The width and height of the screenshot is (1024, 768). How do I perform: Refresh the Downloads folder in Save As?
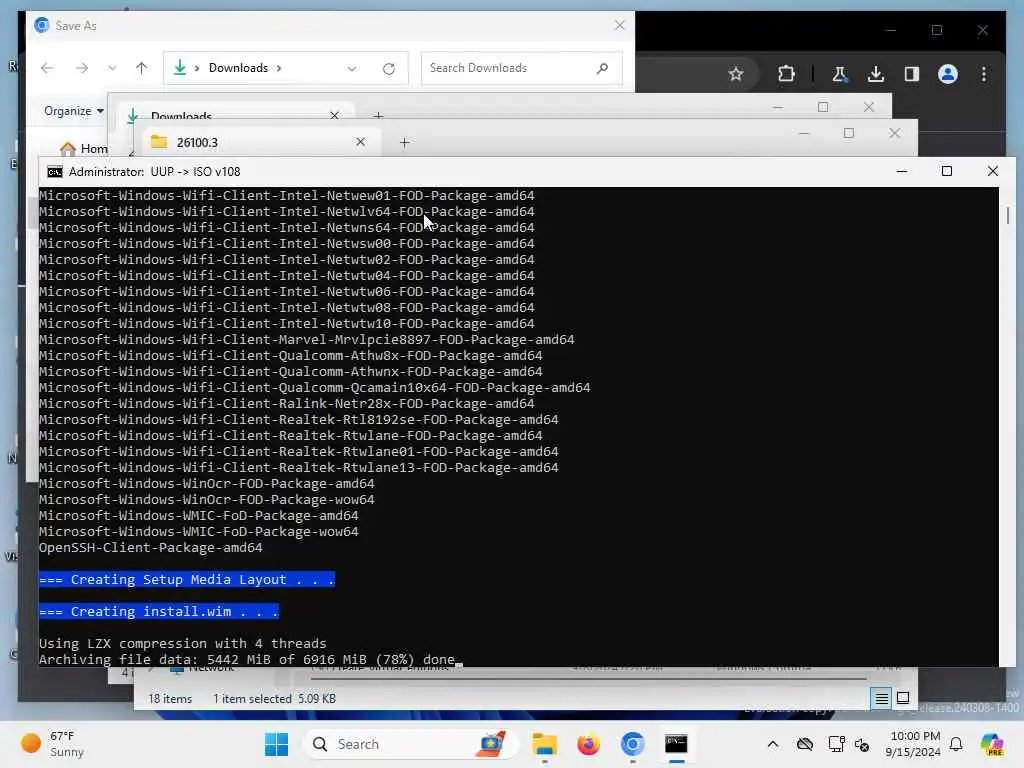(389, 68)
